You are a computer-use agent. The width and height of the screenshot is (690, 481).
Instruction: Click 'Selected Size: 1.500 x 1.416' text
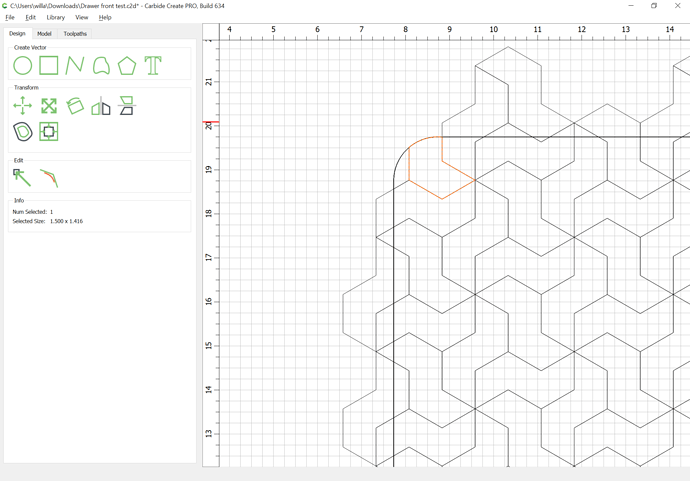48,221
